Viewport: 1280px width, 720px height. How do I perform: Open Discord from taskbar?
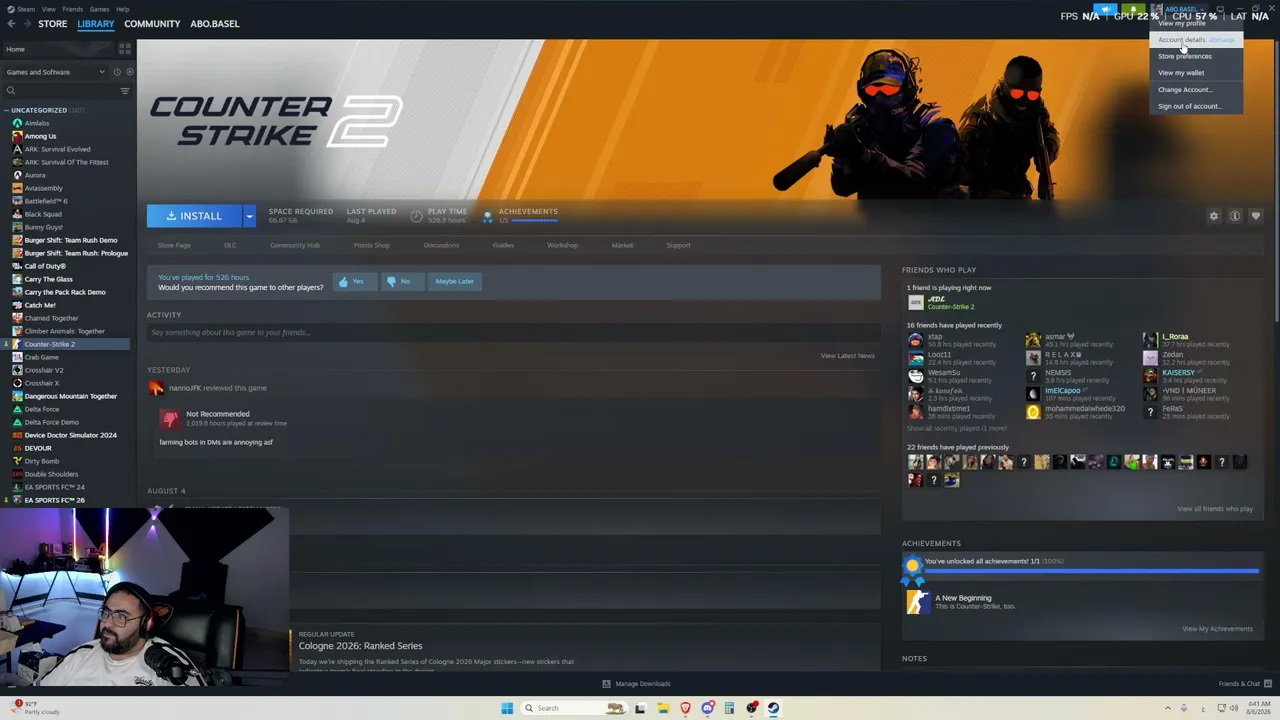pyautogui.click(x=708, y=708)
